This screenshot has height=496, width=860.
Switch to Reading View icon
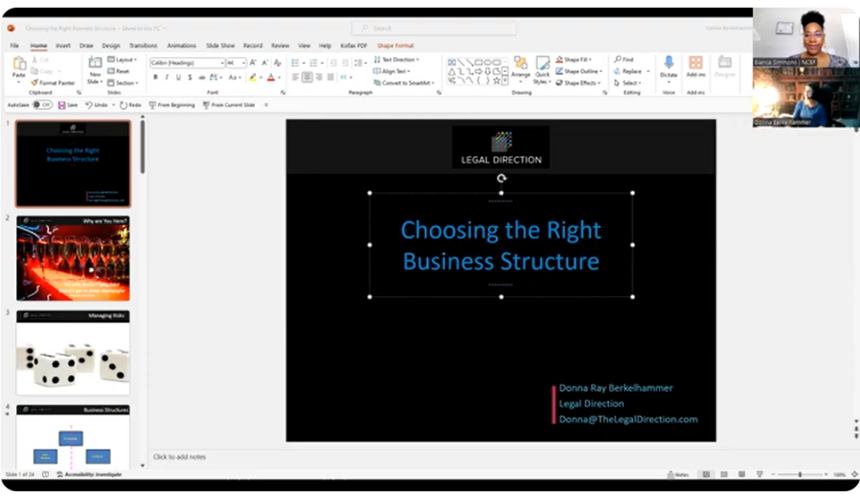pyautogui.click(x=742, y=474)
